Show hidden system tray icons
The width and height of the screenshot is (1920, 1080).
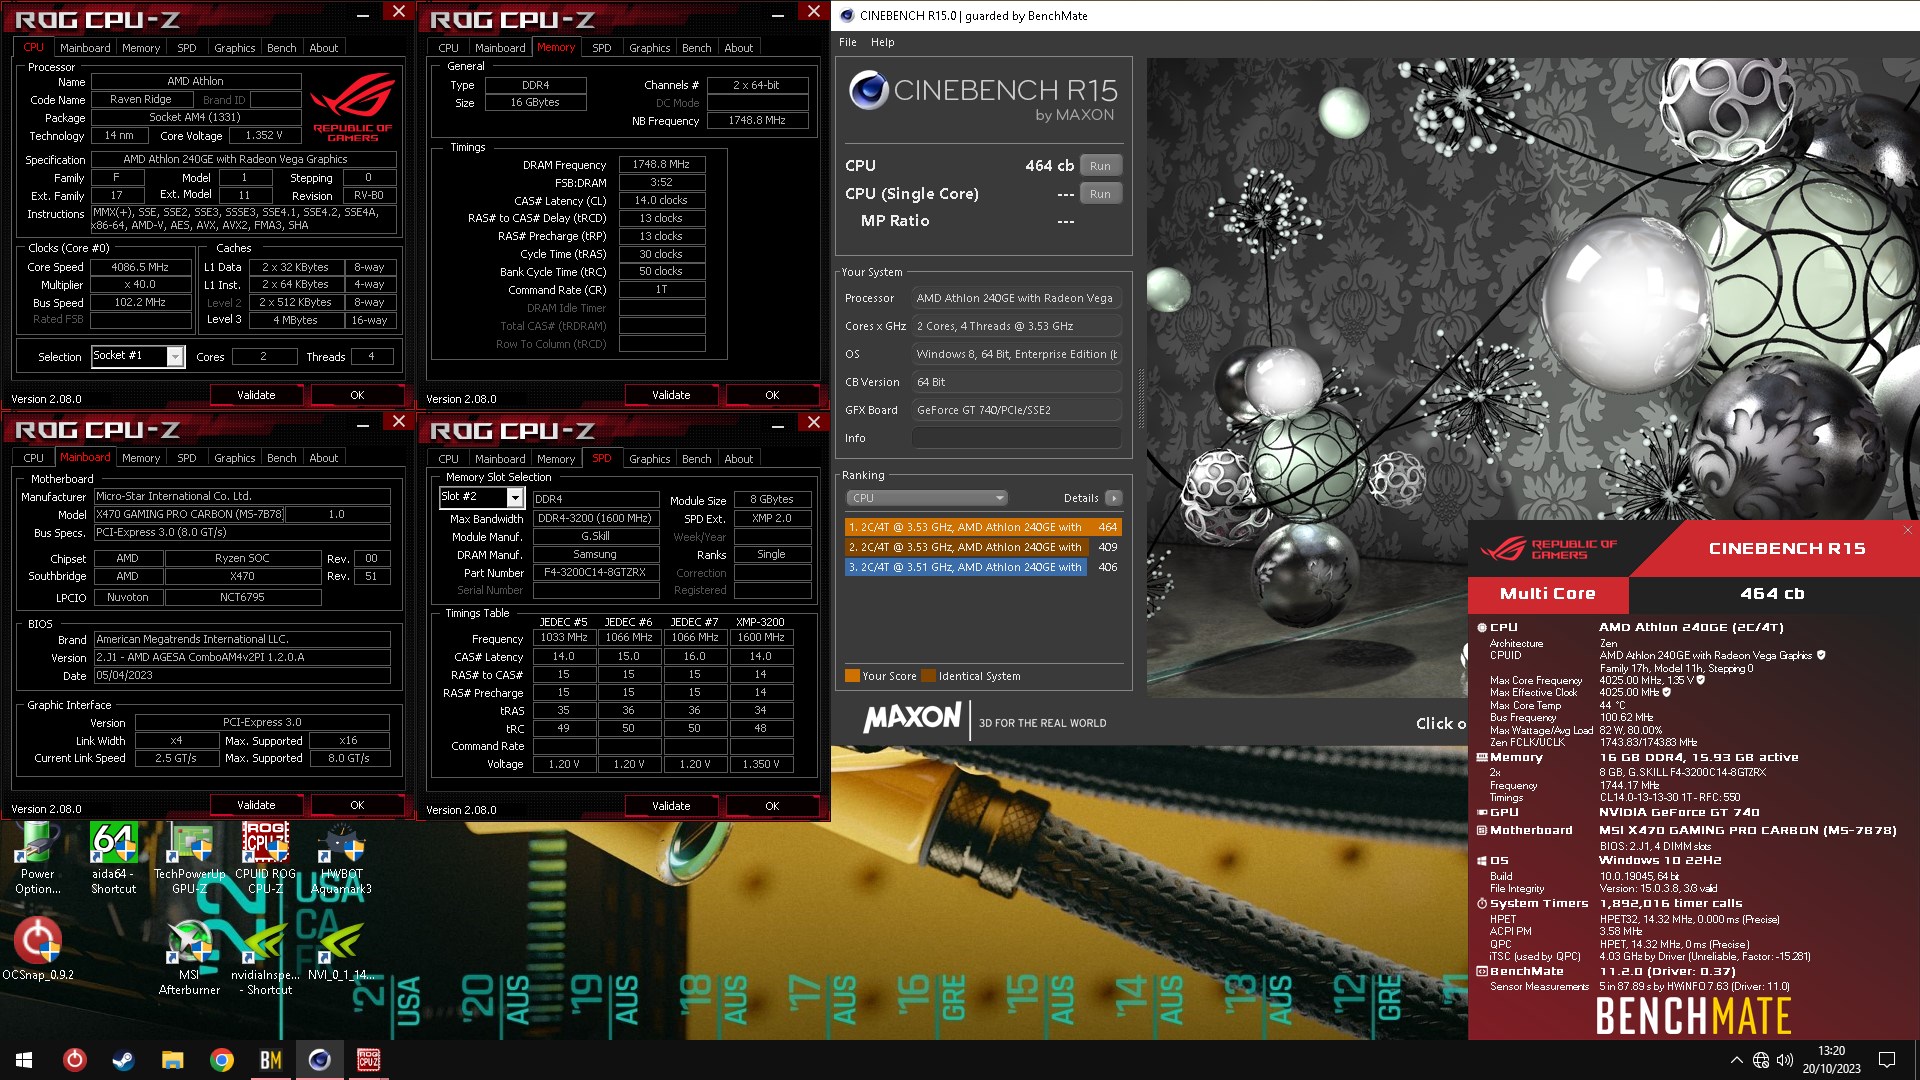(x=1736, y=1060)
